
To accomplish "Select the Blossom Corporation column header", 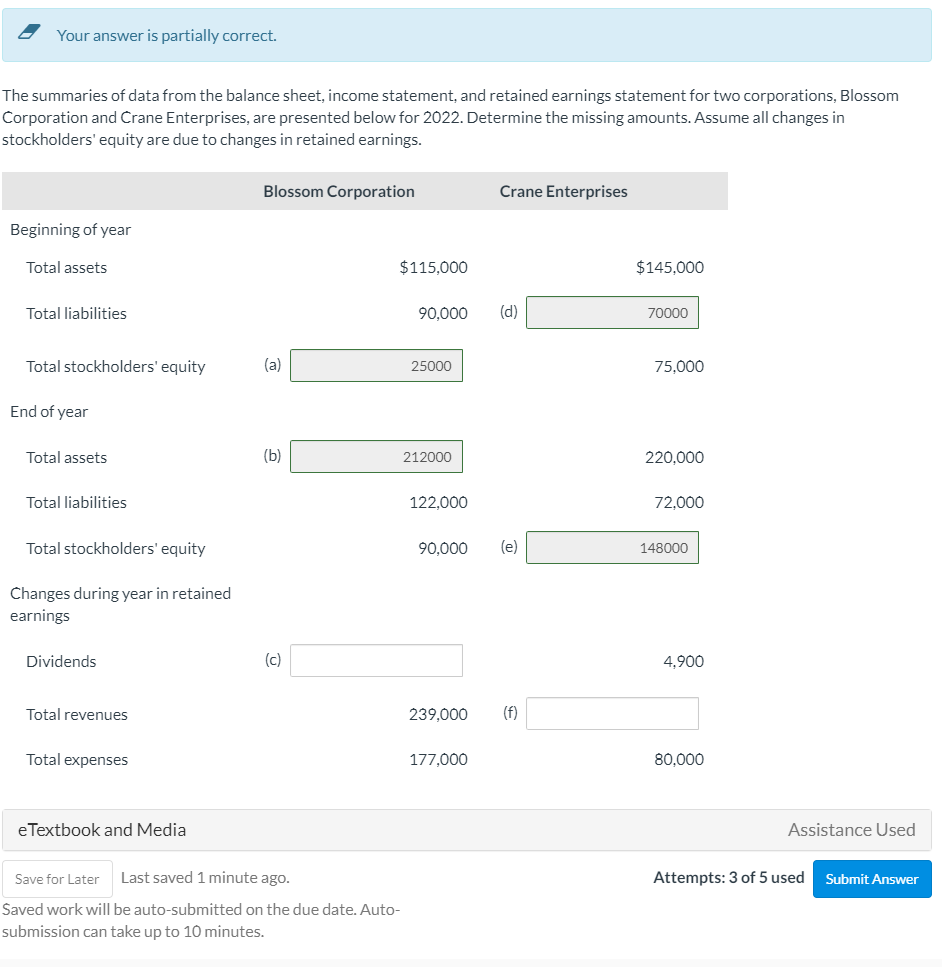I will tap(338, 190).
